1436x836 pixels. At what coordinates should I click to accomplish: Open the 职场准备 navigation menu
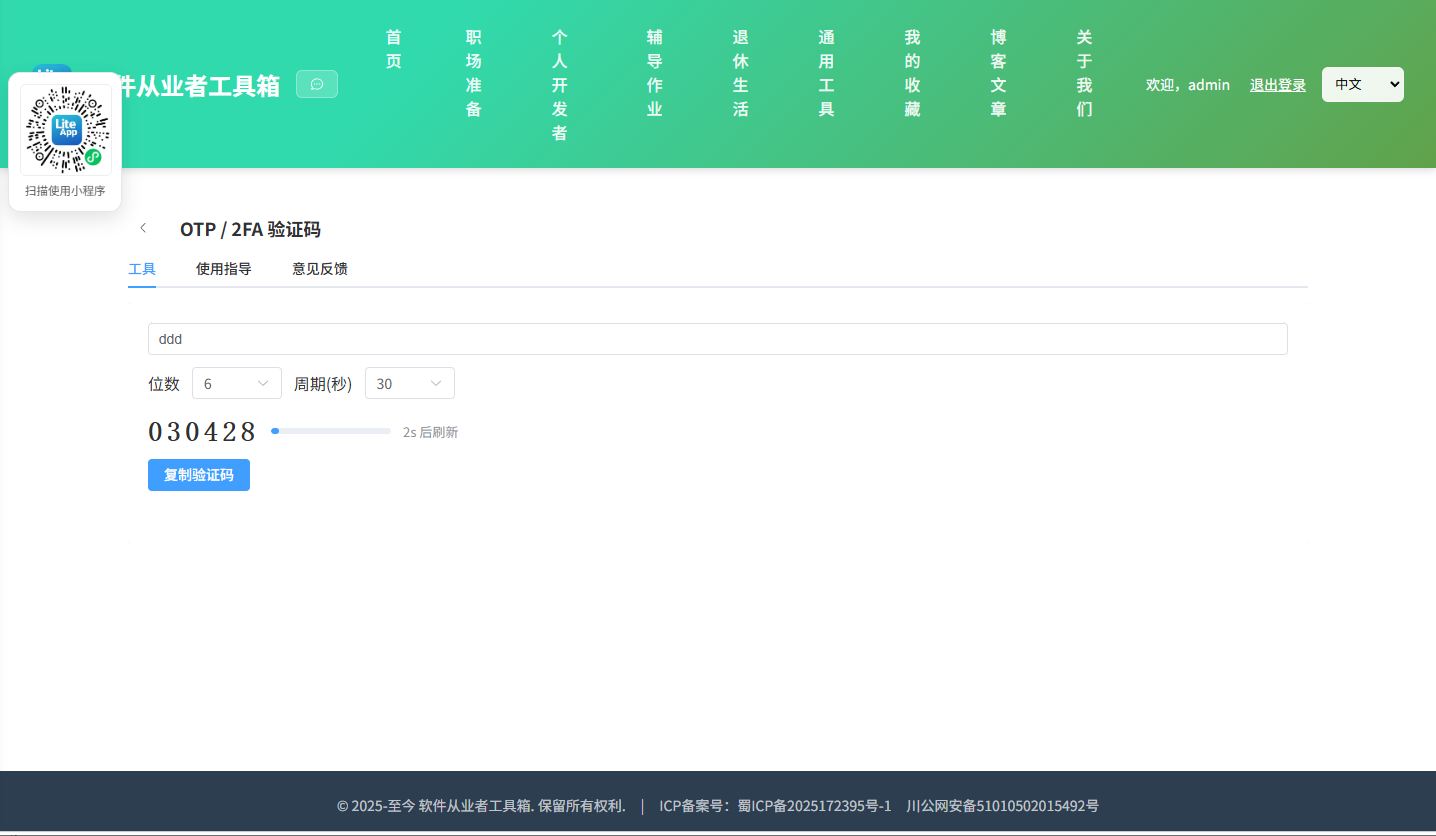tap(474, 73)
